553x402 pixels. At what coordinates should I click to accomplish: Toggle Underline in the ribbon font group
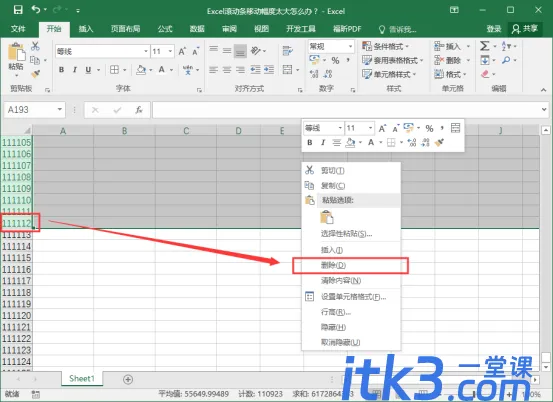[88, 70]
